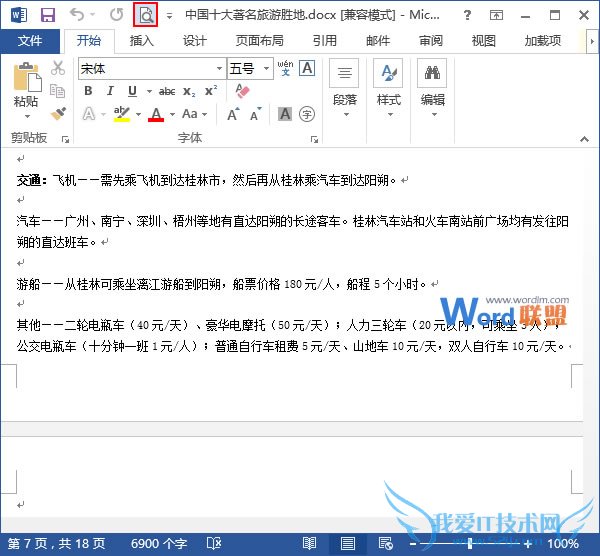Grow font size with larger A

click(233, 114)
